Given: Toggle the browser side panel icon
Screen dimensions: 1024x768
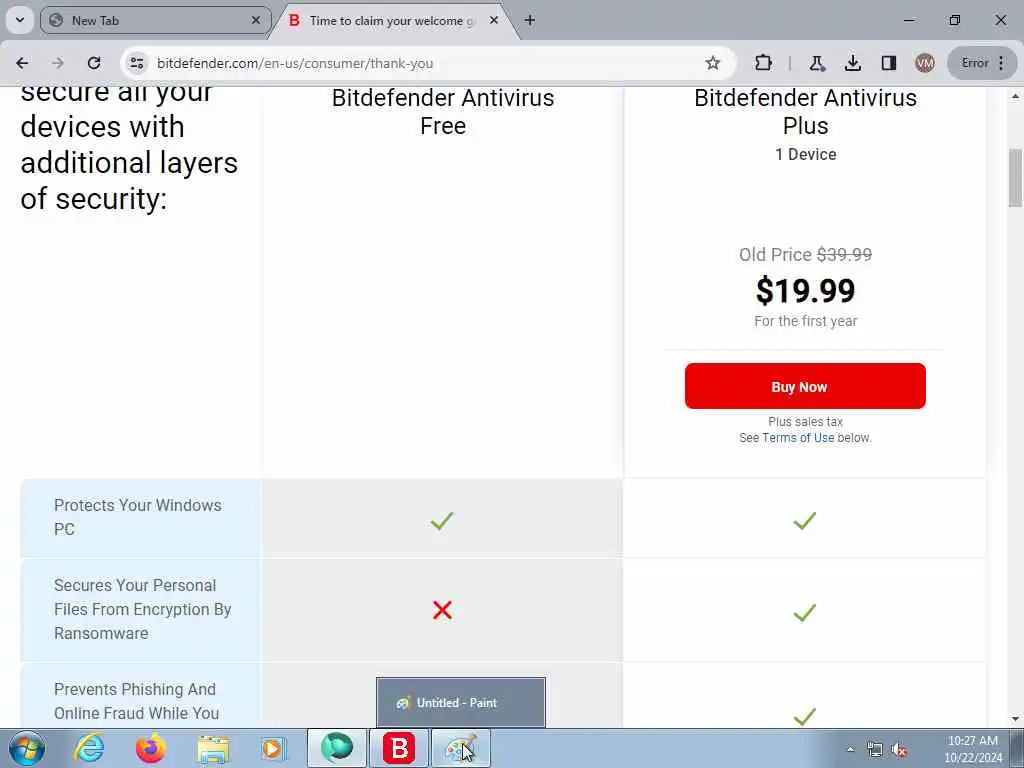Looking at the screenshot, I should point(888,63).
